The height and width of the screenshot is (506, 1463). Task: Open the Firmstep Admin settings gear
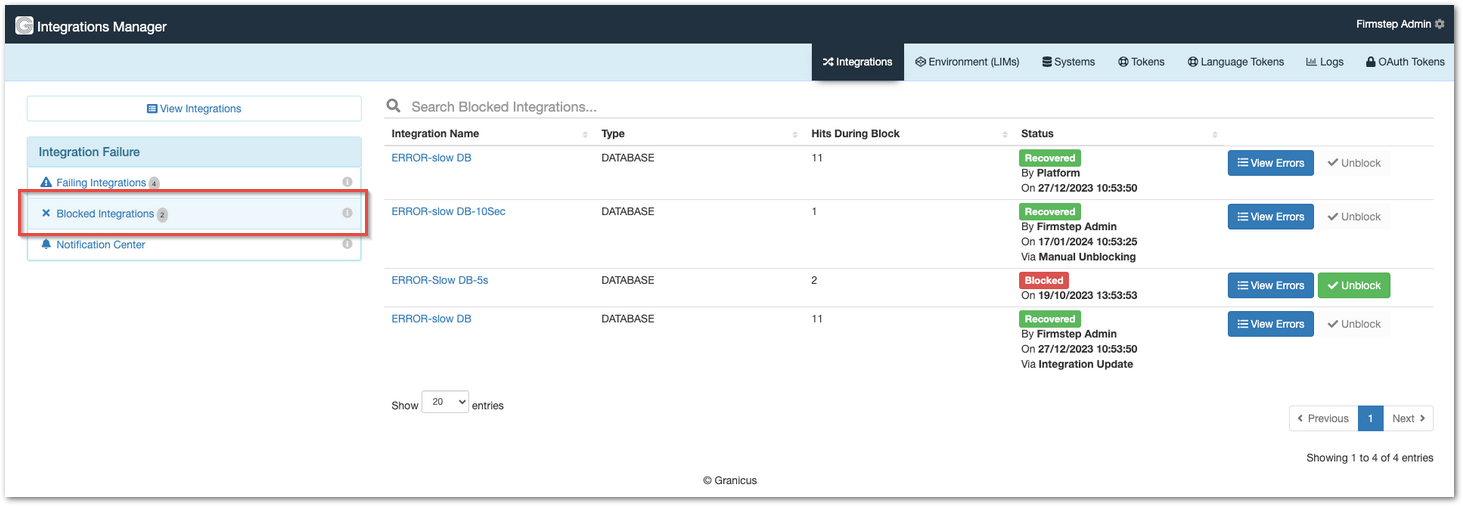[x=1440, y=24]
